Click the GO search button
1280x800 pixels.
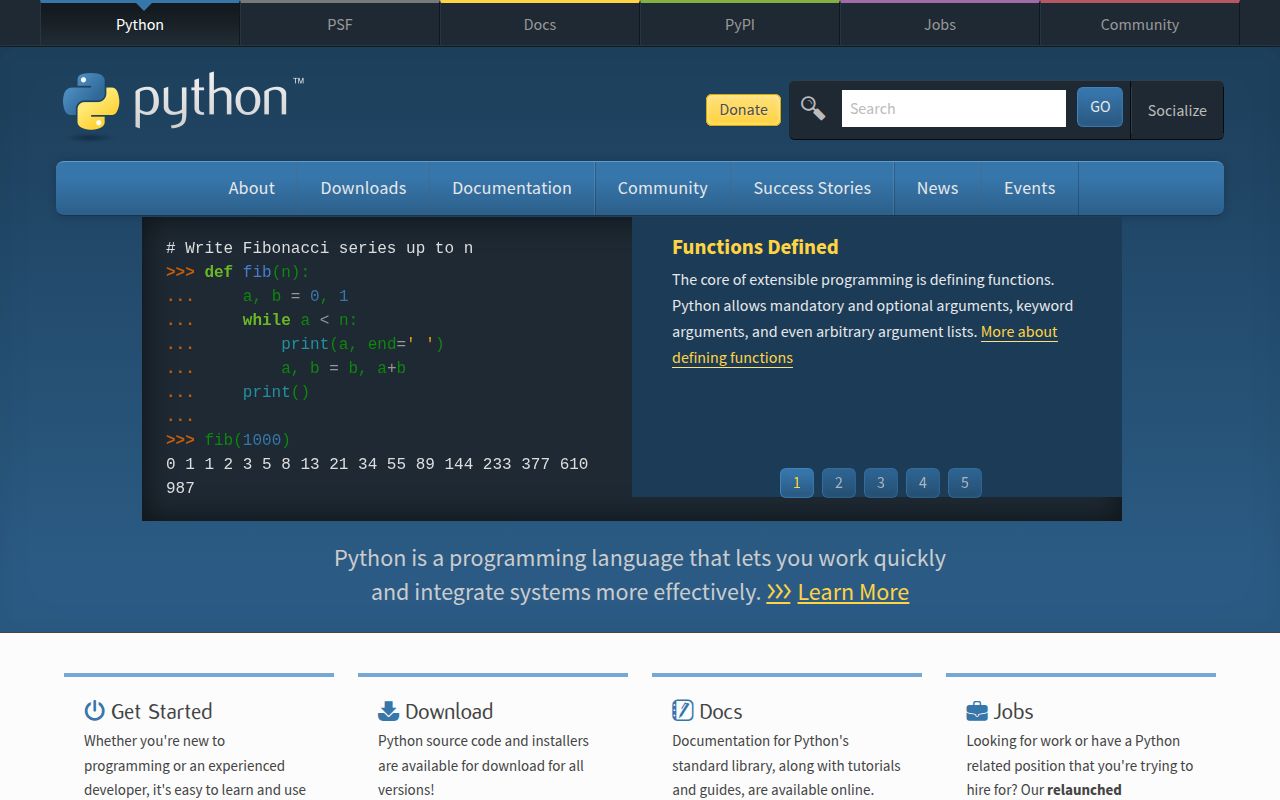tap(1100, 107)
